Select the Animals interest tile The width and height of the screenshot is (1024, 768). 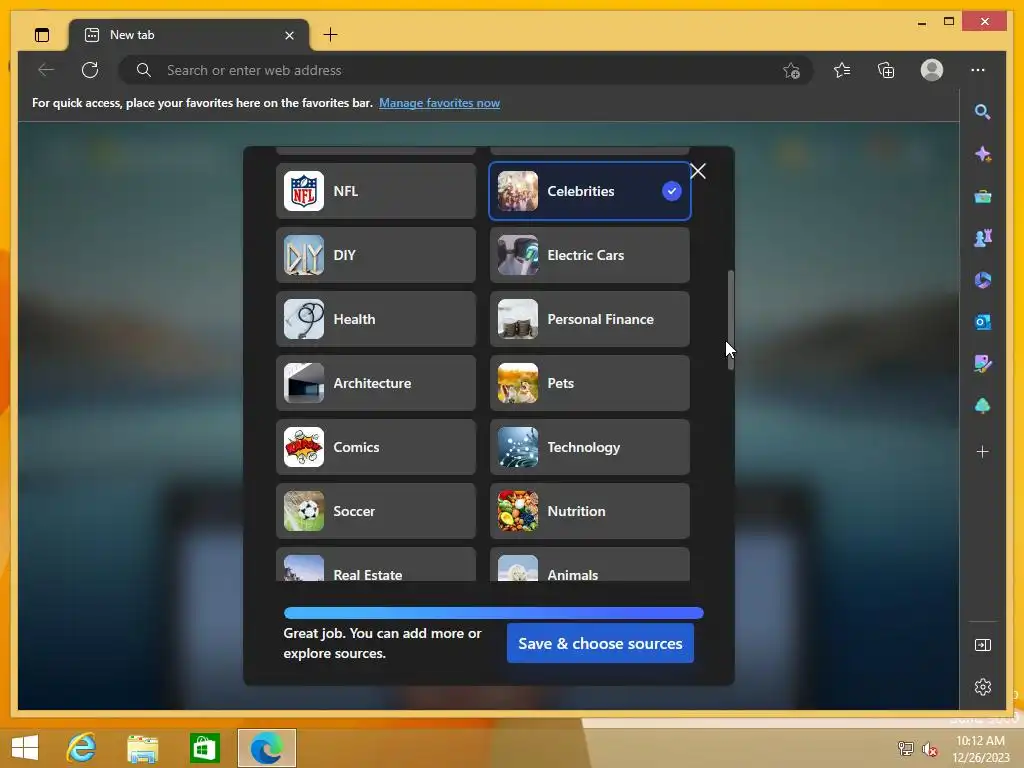click(590, 565)
